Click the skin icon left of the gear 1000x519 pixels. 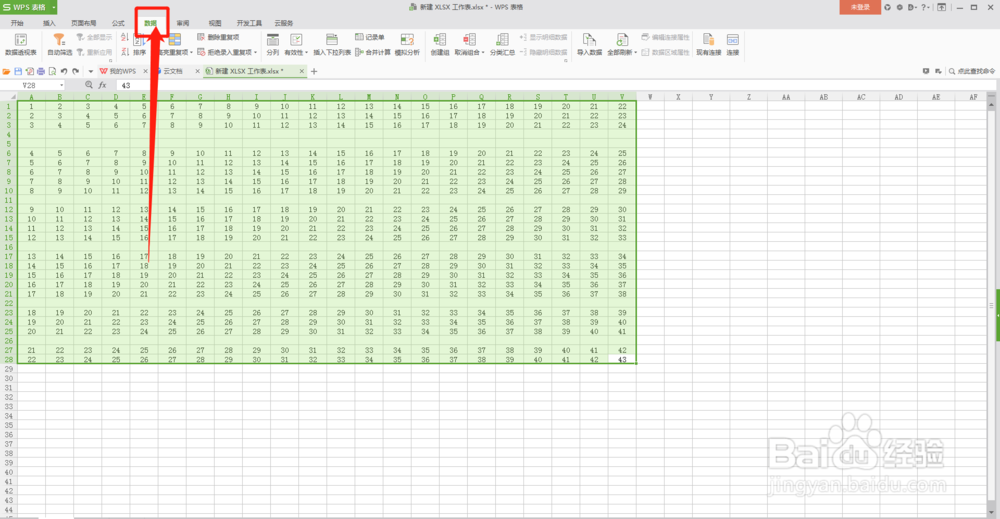point(887,7)
